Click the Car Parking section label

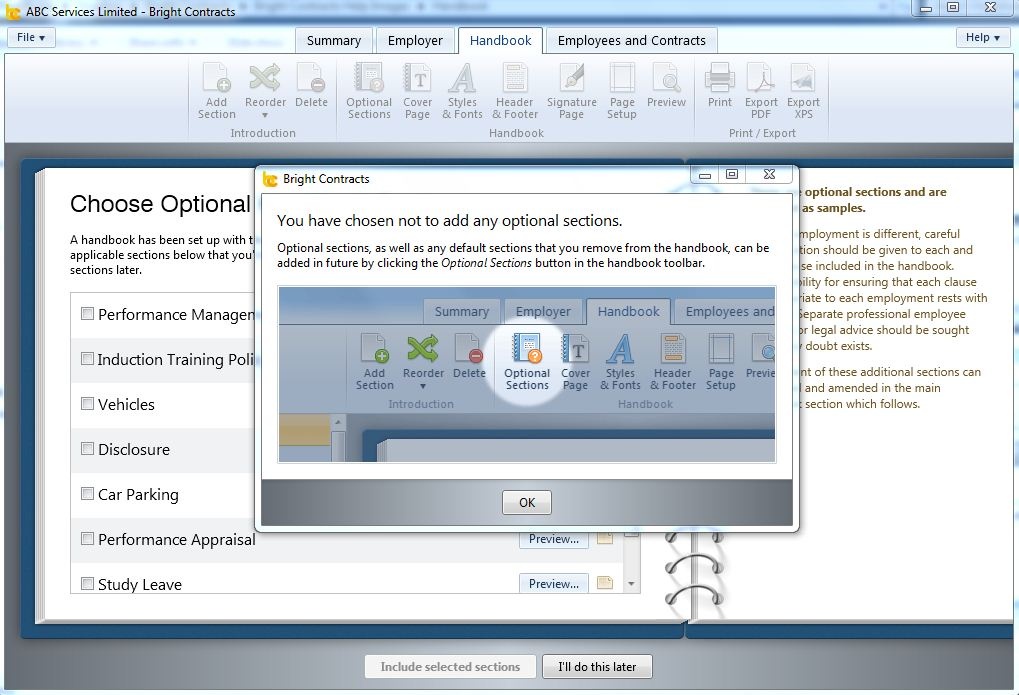tap(138, 494)
